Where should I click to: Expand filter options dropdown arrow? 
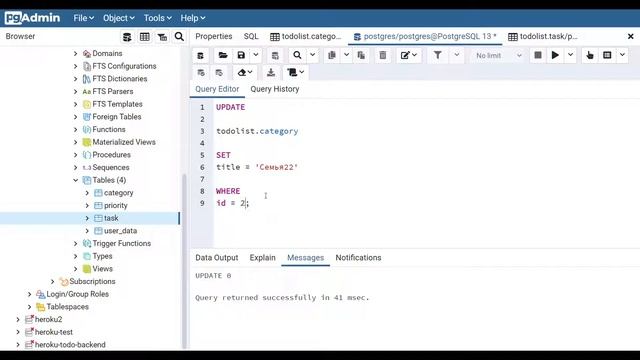[x=457, y=55]
